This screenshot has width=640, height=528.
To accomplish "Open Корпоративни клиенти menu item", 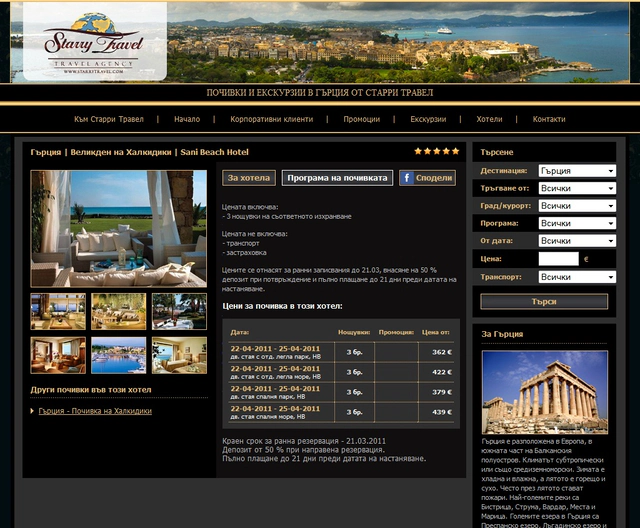I will pyautogui.click(x=271, y=119).
